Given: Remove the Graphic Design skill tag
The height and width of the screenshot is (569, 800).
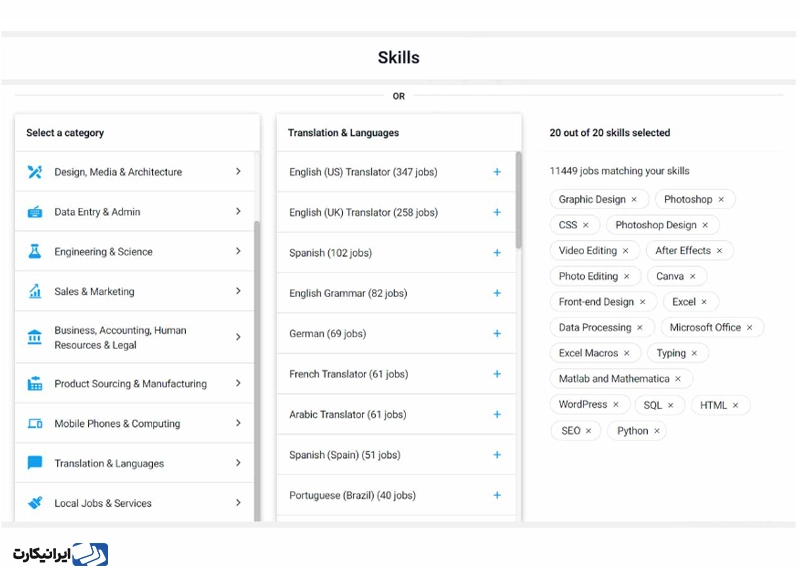Looking at the screenshot, I should (x=634, y=200).
